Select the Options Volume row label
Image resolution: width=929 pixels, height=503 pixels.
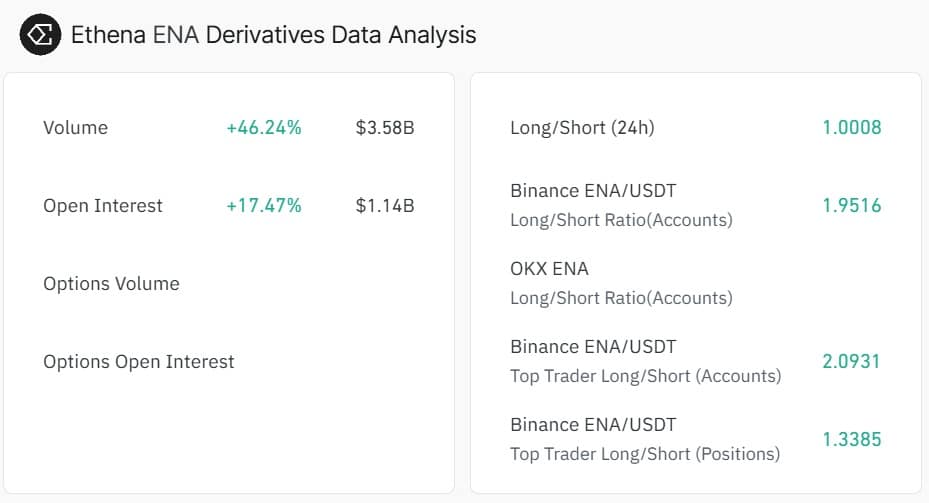coord(111,284)
